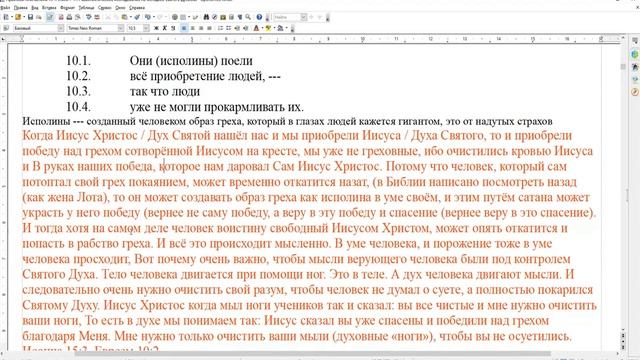Send document as e-mail icon
The width and height of the screenshot is (640, 360).
(39, 17)
